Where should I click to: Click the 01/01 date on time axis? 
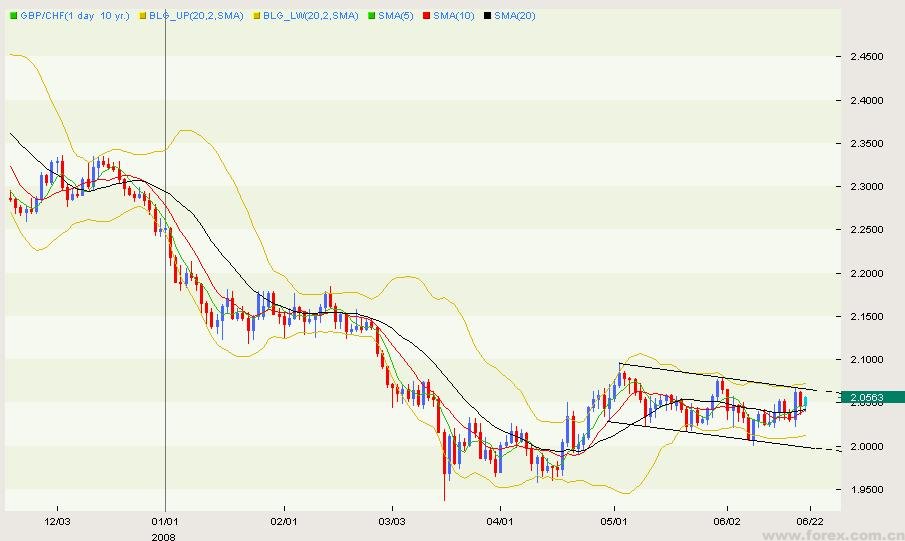click(165, 521)
